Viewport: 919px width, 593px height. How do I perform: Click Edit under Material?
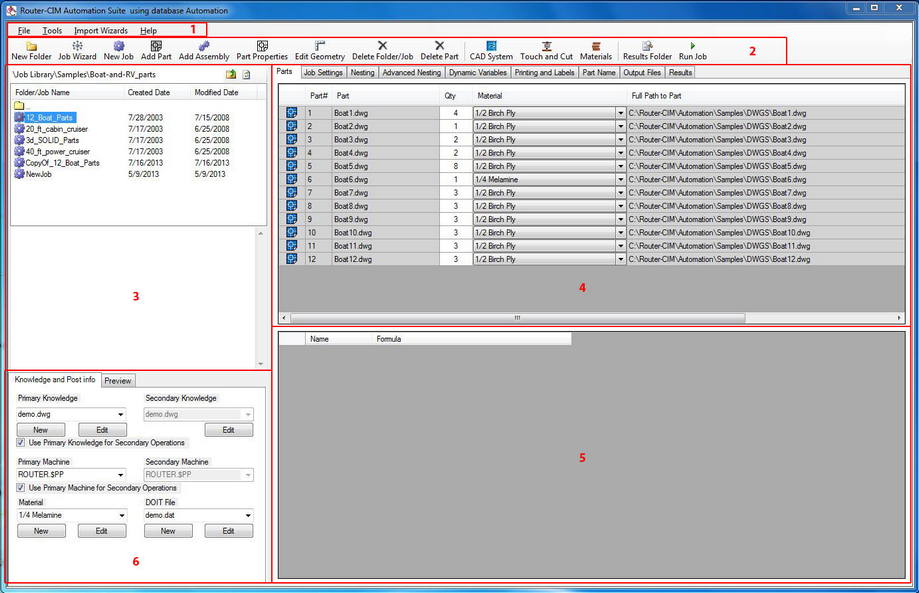(102, 531)
